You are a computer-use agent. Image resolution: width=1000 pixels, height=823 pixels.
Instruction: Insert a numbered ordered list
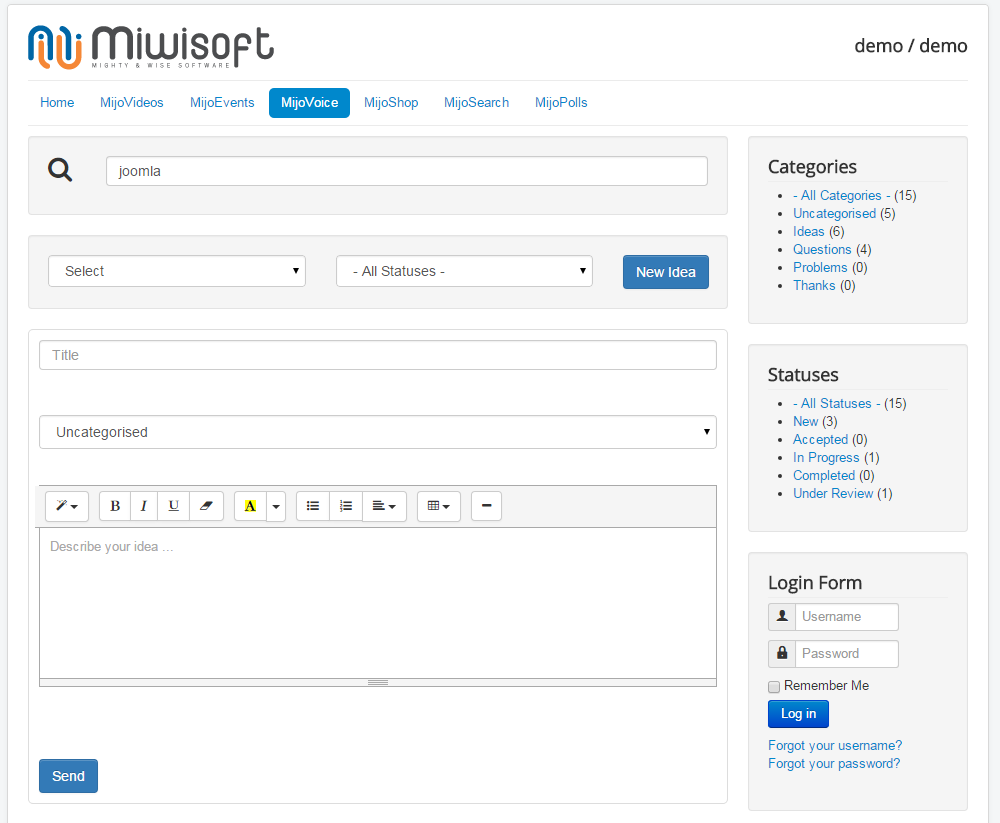tap(346, 506)
